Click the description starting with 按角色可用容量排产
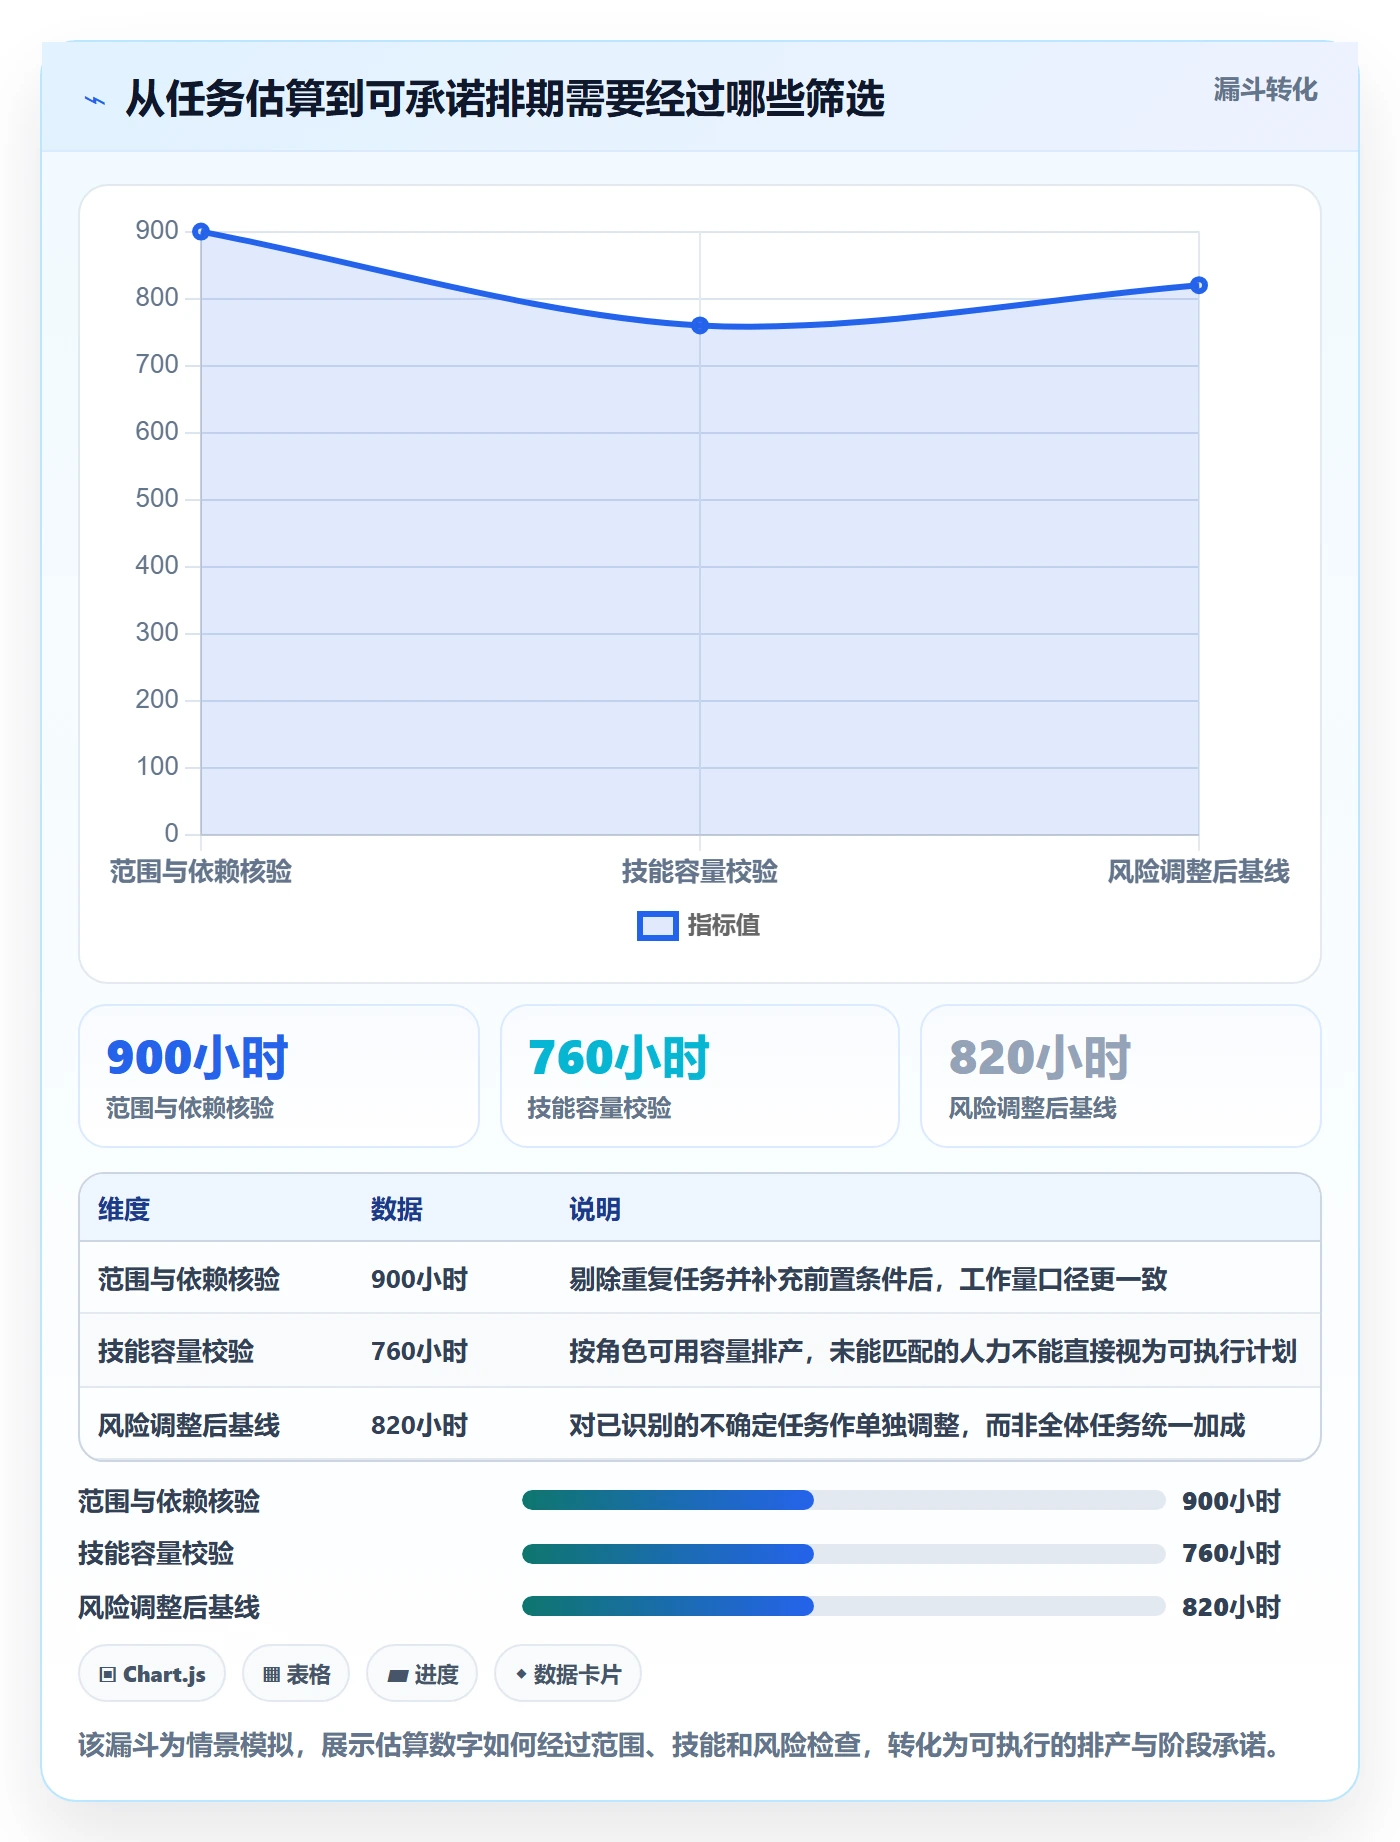 pos(933,1351)
